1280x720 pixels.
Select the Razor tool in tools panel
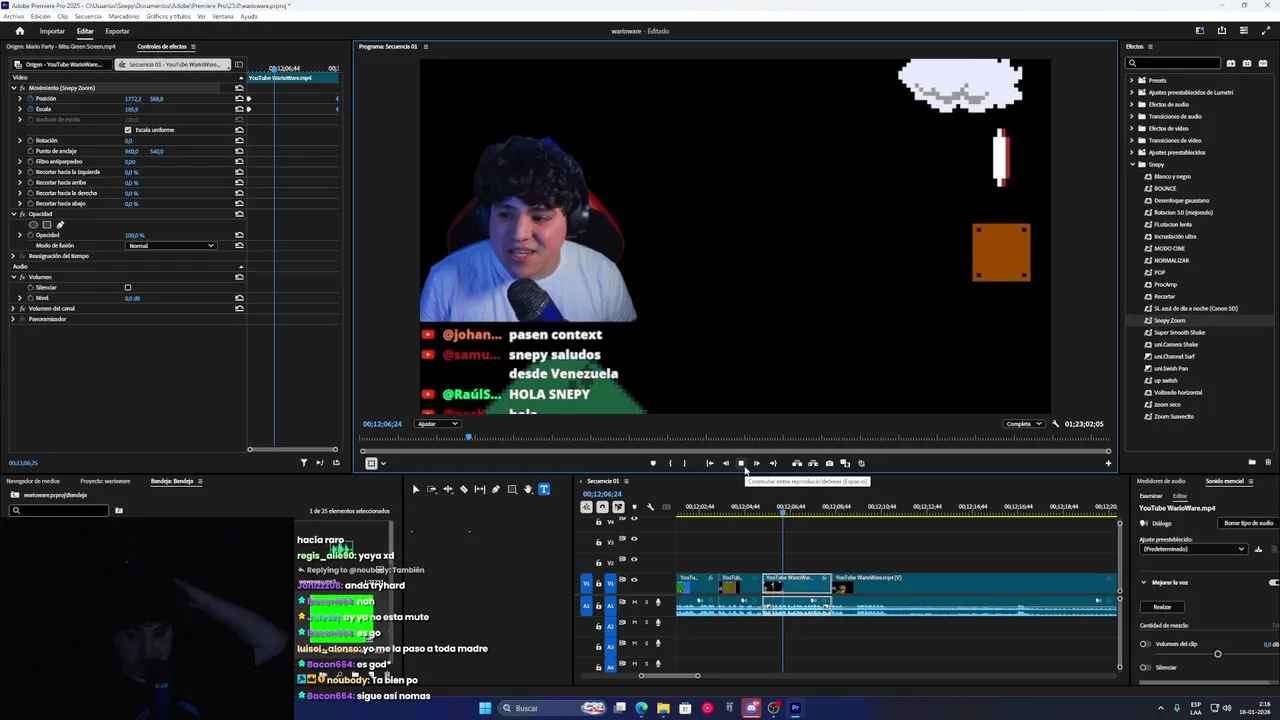coord(464,489)
